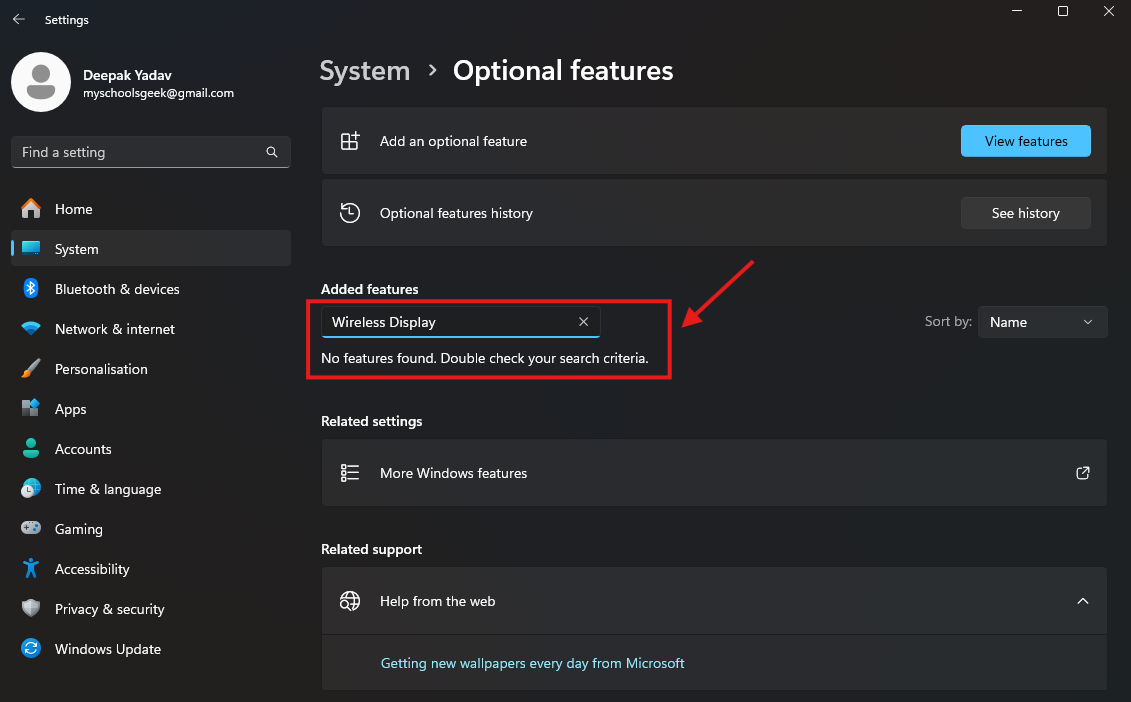
Task: Click the Personalisation paintbrush icon
Action: [x=31, y=369]
